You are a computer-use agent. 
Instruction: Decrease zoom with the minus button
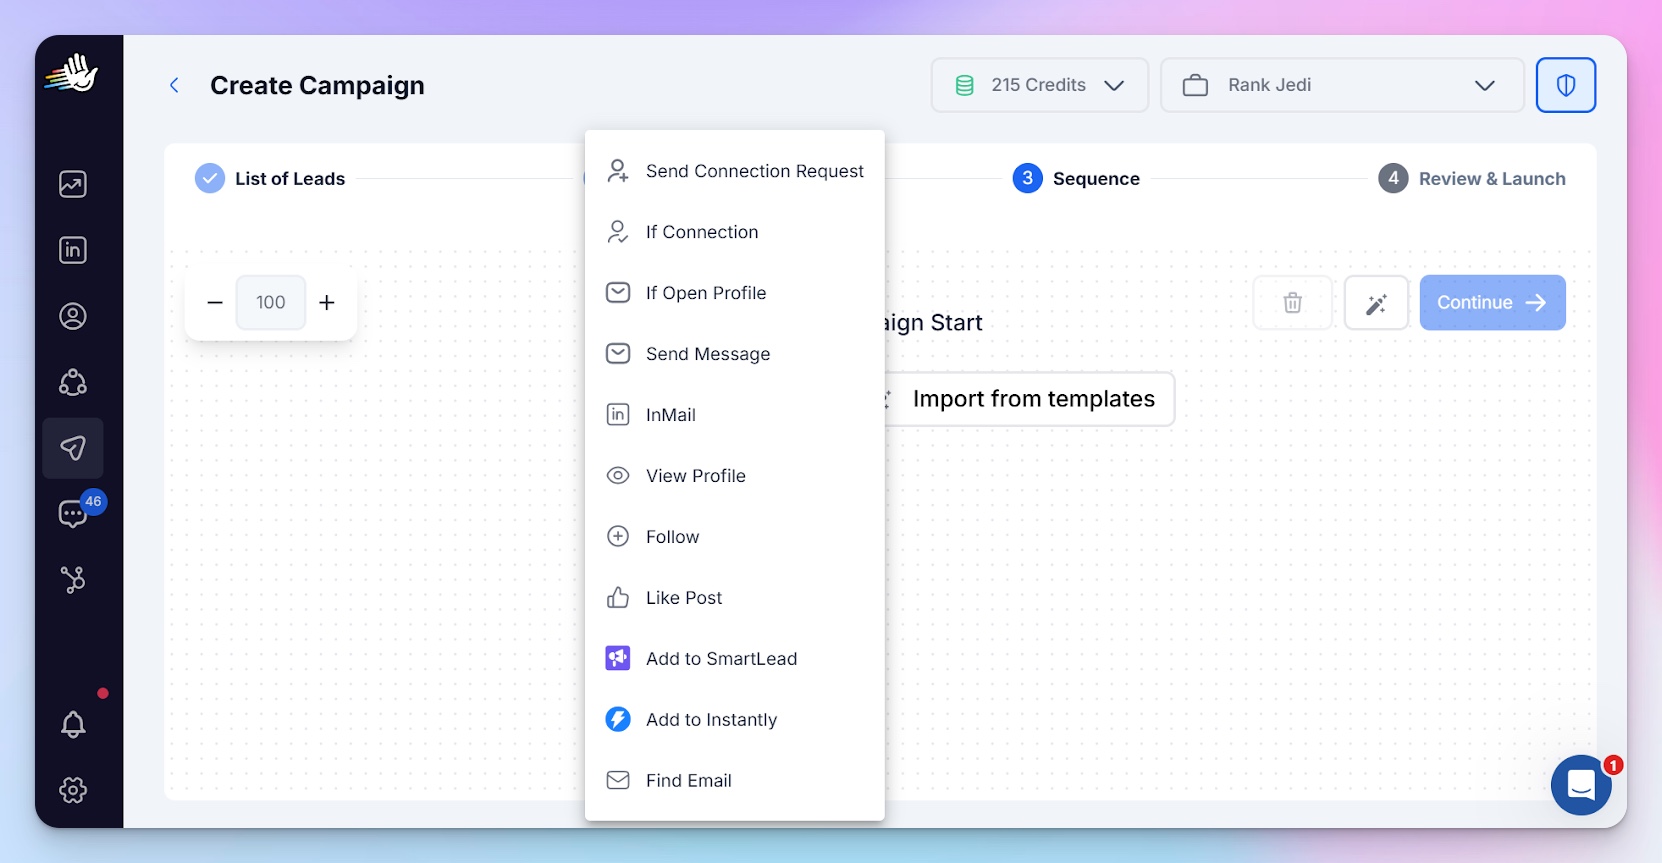click(x=214, y=302)
